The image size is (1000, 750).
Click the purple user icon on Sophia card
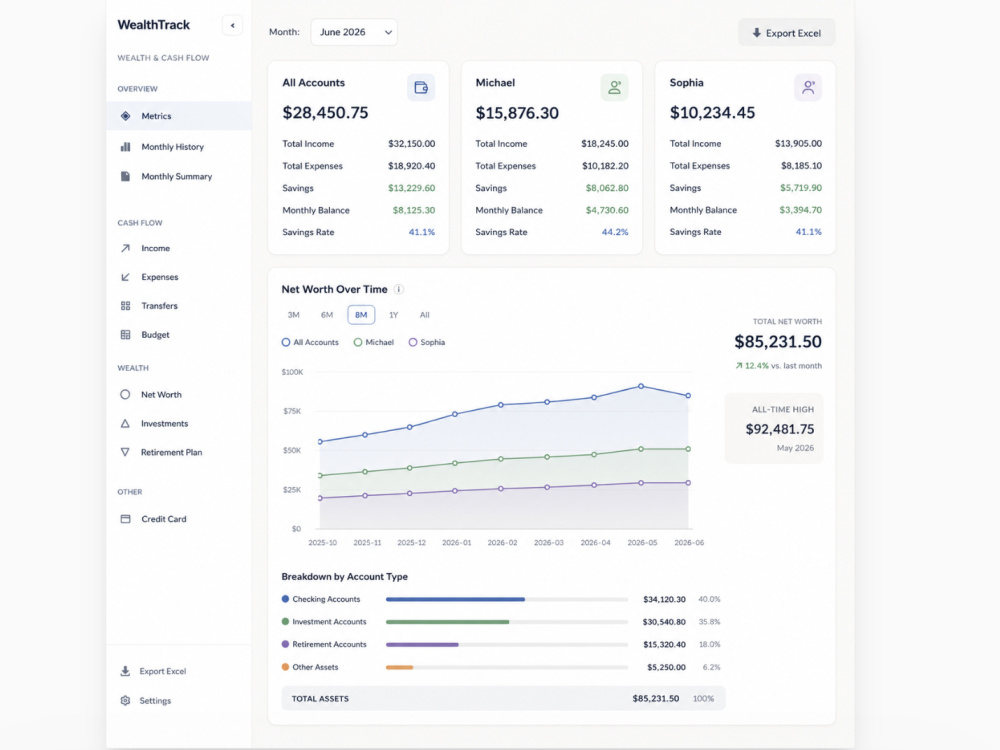(808, 87)
